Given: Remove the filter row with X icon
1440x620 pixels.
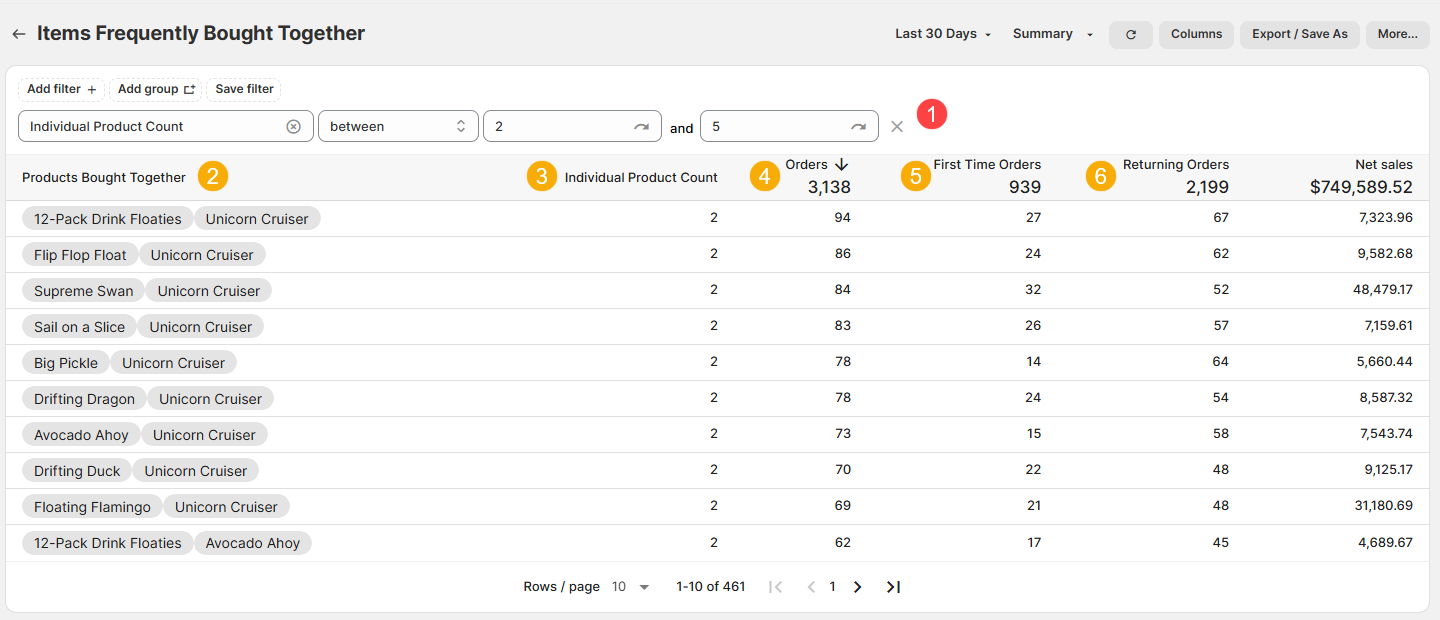Looking at the screenshot, I should pyautogui.click(x=897, y=127).
